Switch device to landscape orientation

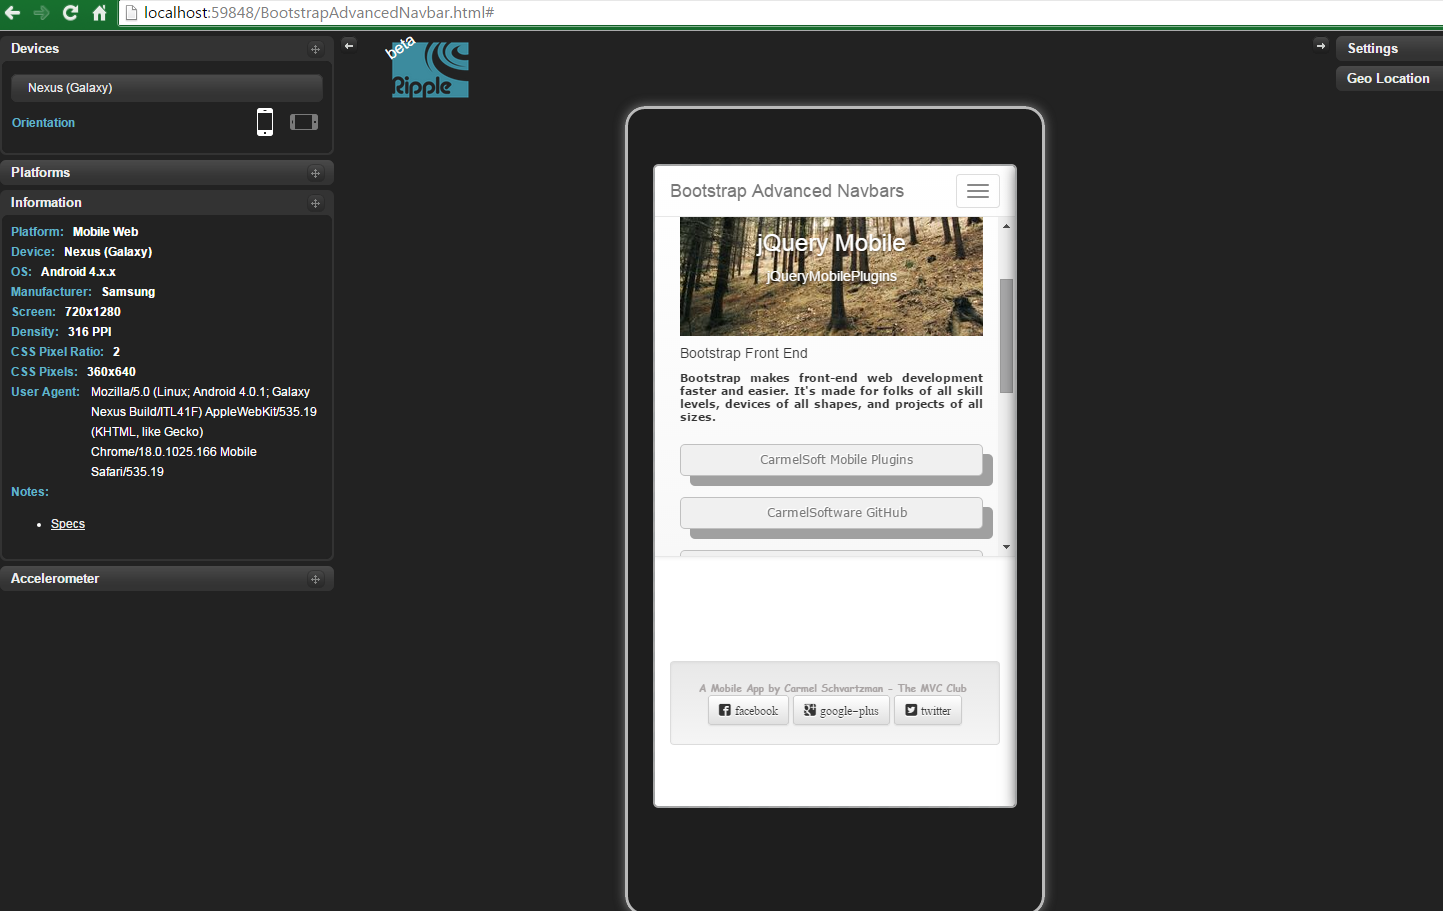pyautogui.click(x=303, y=121)
